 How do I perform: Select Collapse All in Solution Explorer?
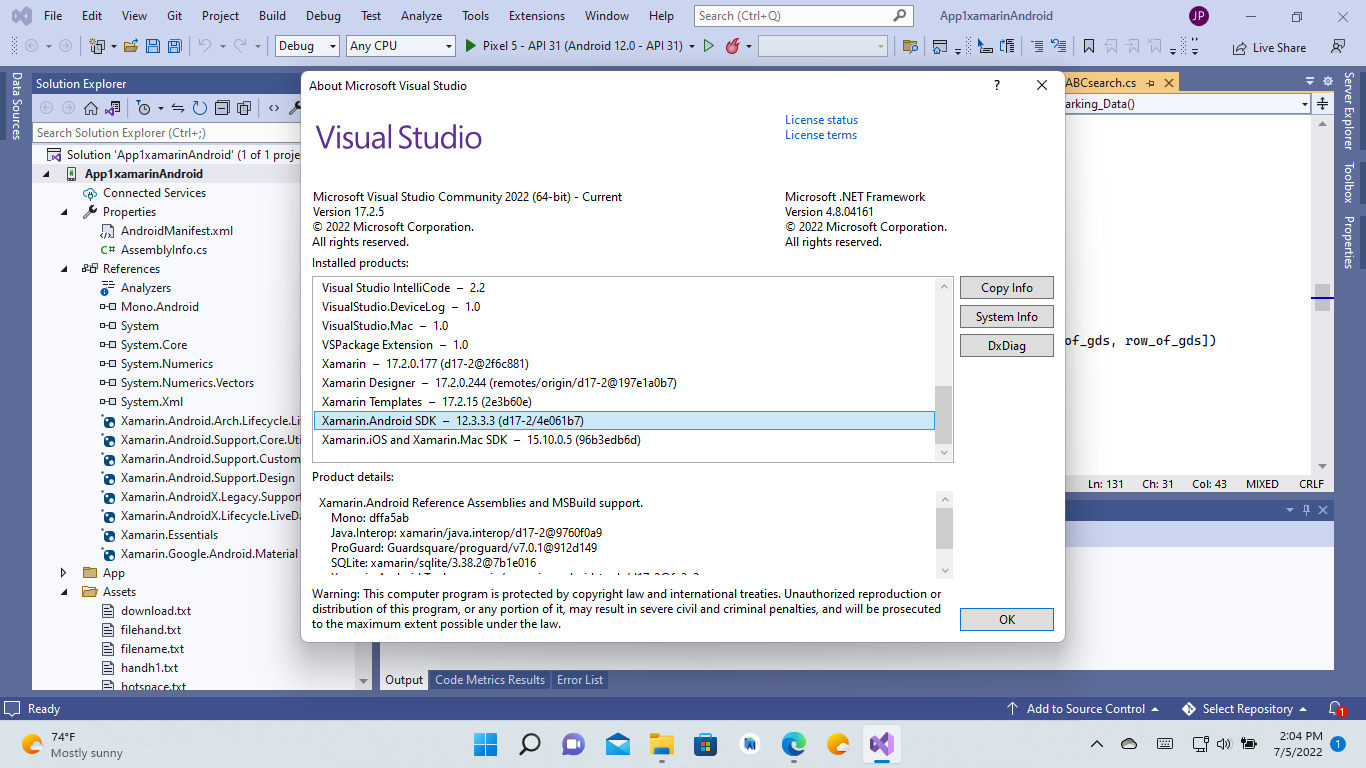click(222, 110)
